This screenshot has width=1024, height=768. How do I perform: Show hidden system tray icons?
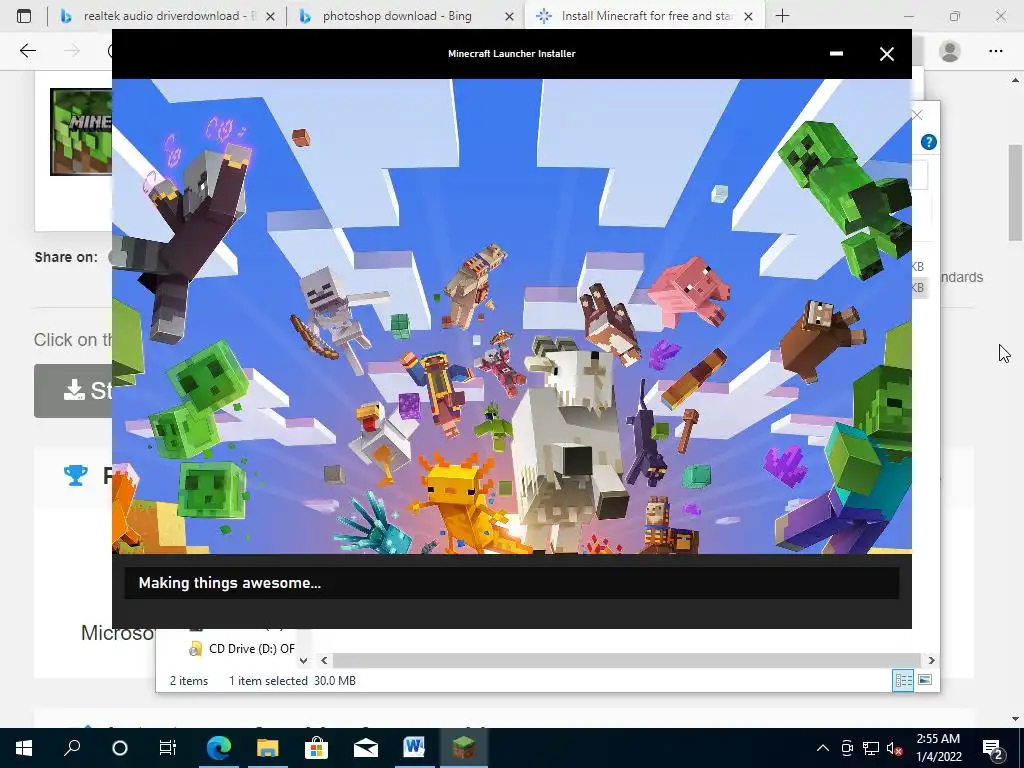823,748
